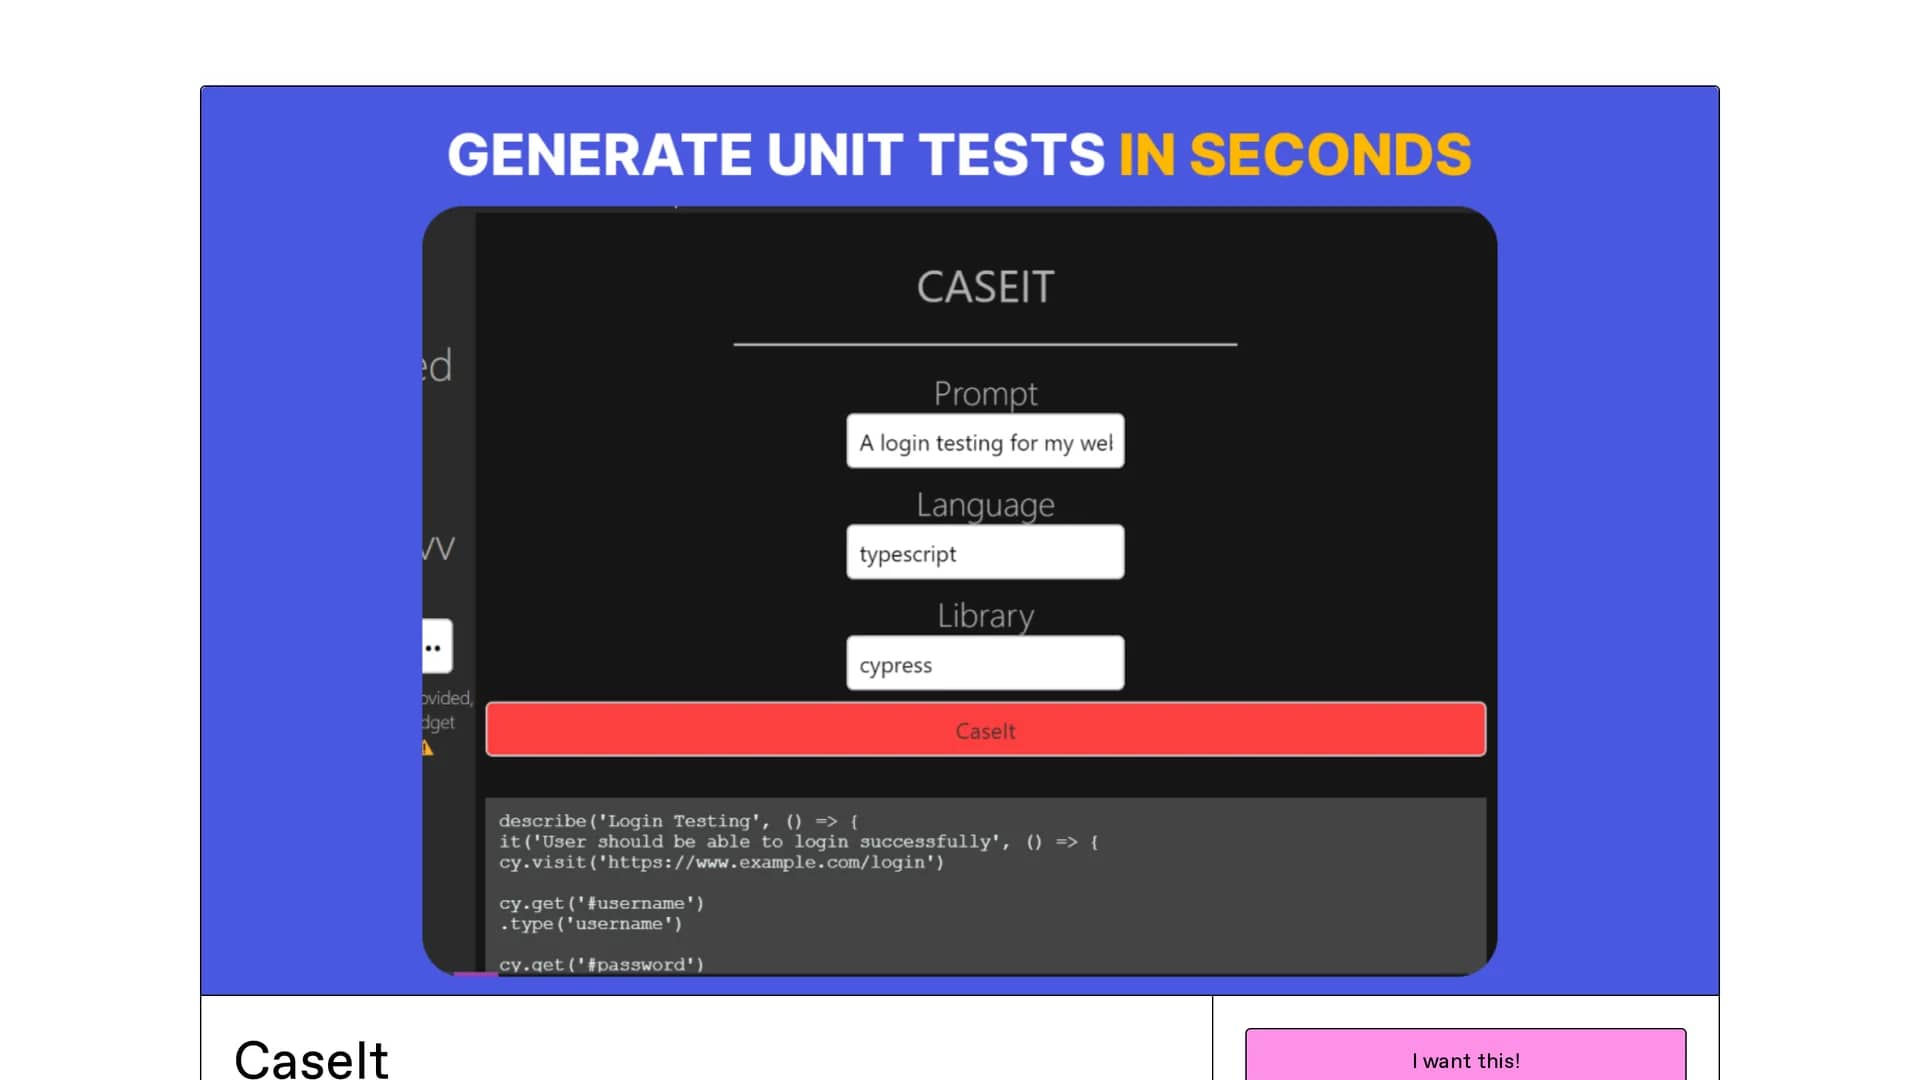Click the describe('Login Testing') code line

tap(679, 821)
